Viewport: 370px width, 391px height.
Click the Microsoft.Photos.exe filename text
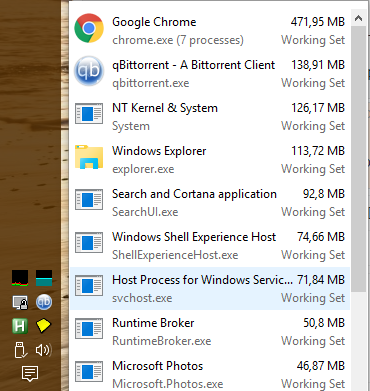[168, 384]
